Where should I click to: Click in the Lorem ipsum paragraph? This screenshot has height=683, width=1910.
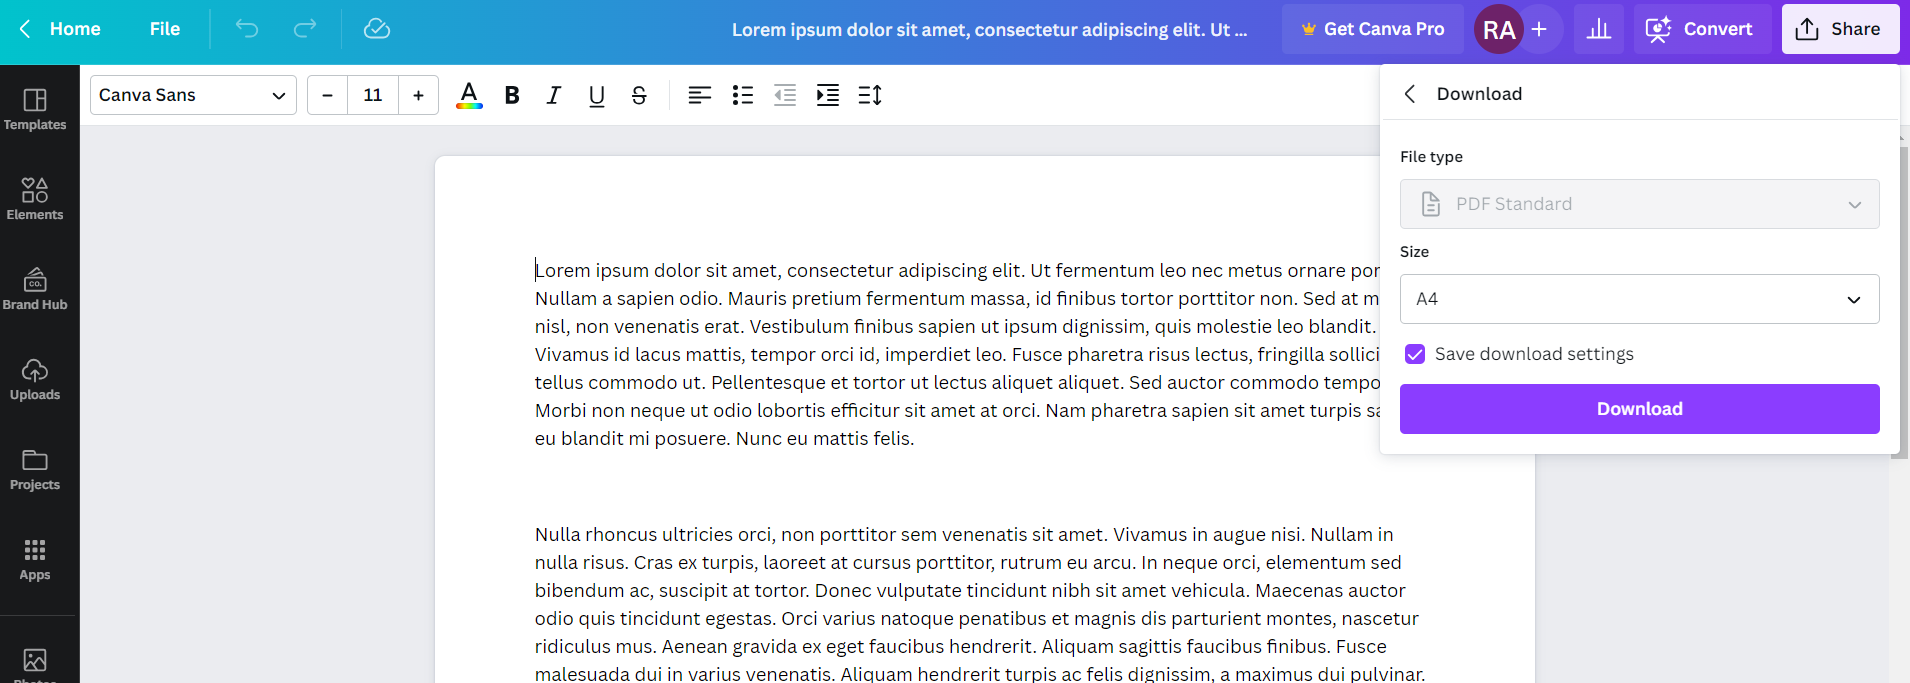957,354
